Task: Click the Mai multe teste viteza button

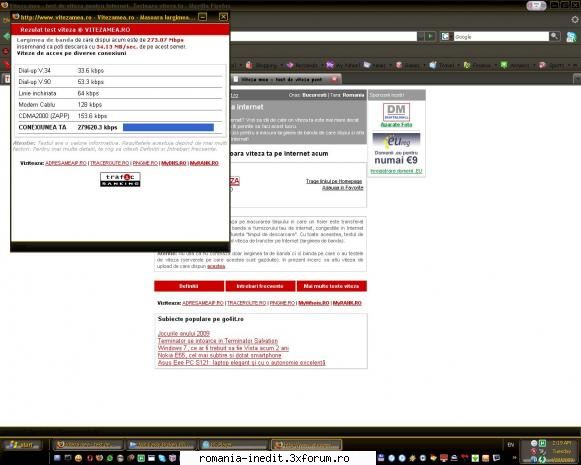Action: point(332,286)
